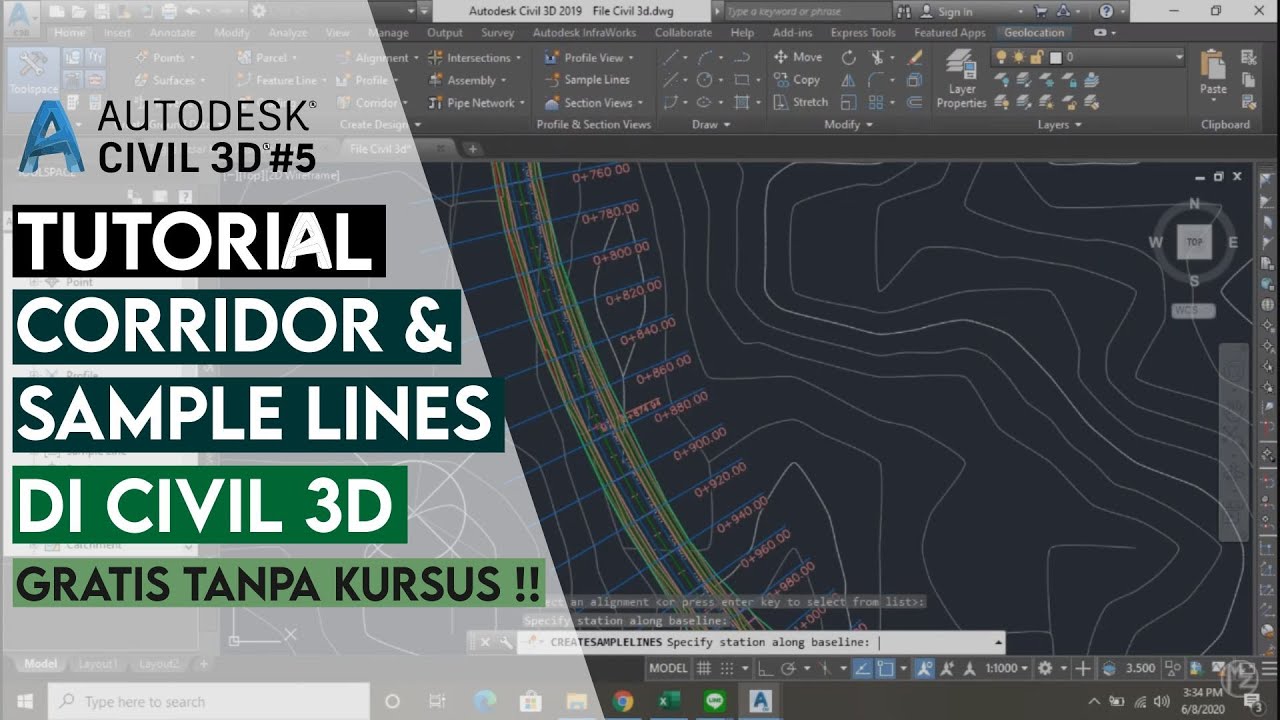Expand the Pipe Network dropdown
Image resolution: width=1280 pixels, height=720 pixels.
click(x=523, y=102)
